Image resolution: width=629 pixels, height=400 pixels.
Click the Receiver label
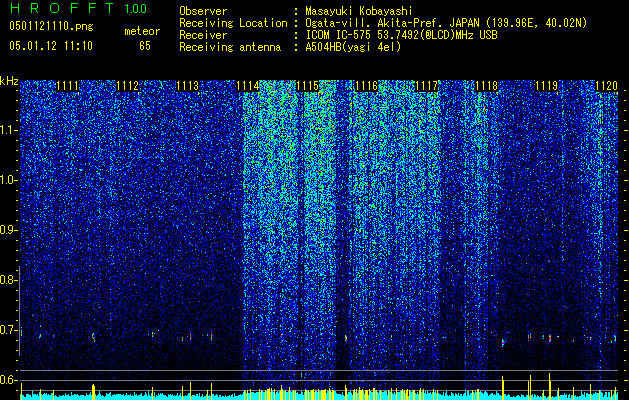(x=203, y=35)
